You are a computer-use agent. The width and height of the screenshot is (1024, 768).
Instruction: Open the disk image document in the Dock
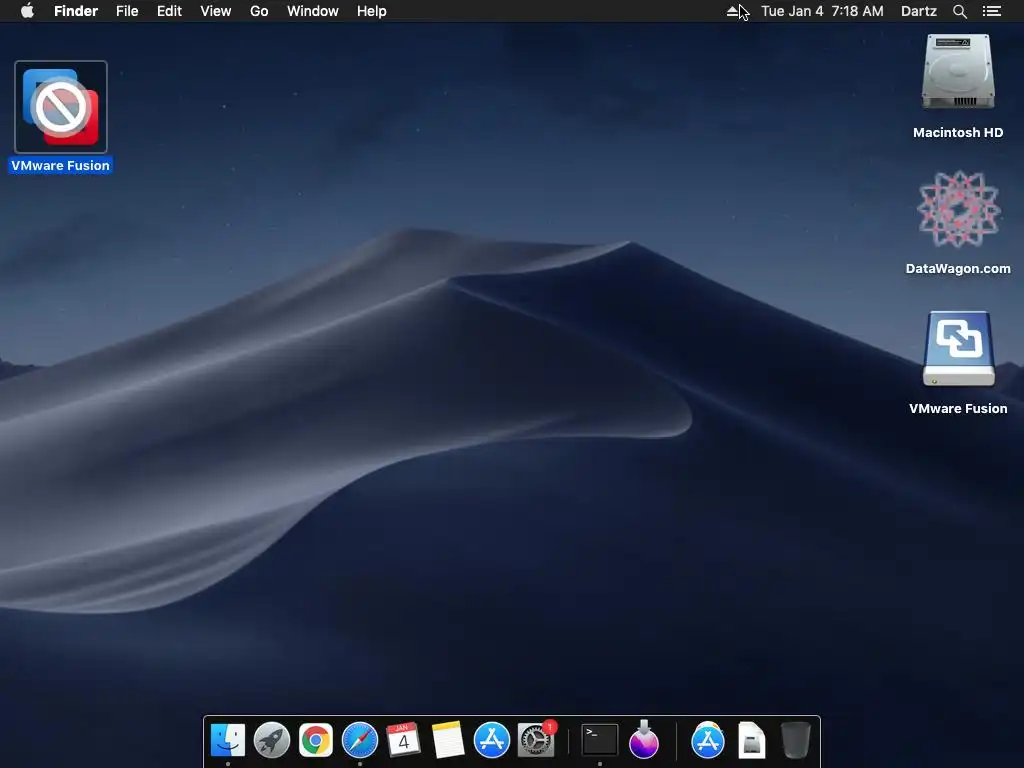click(752, 741)
